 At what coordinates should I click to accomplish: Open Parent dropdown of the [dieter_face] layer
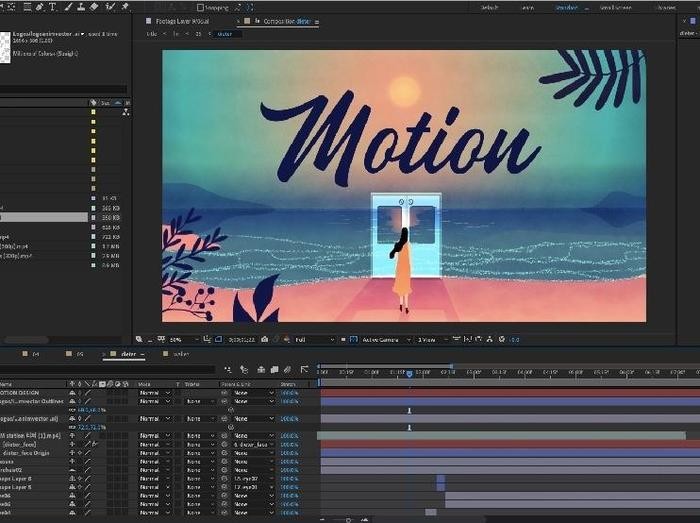coord(253,445)
